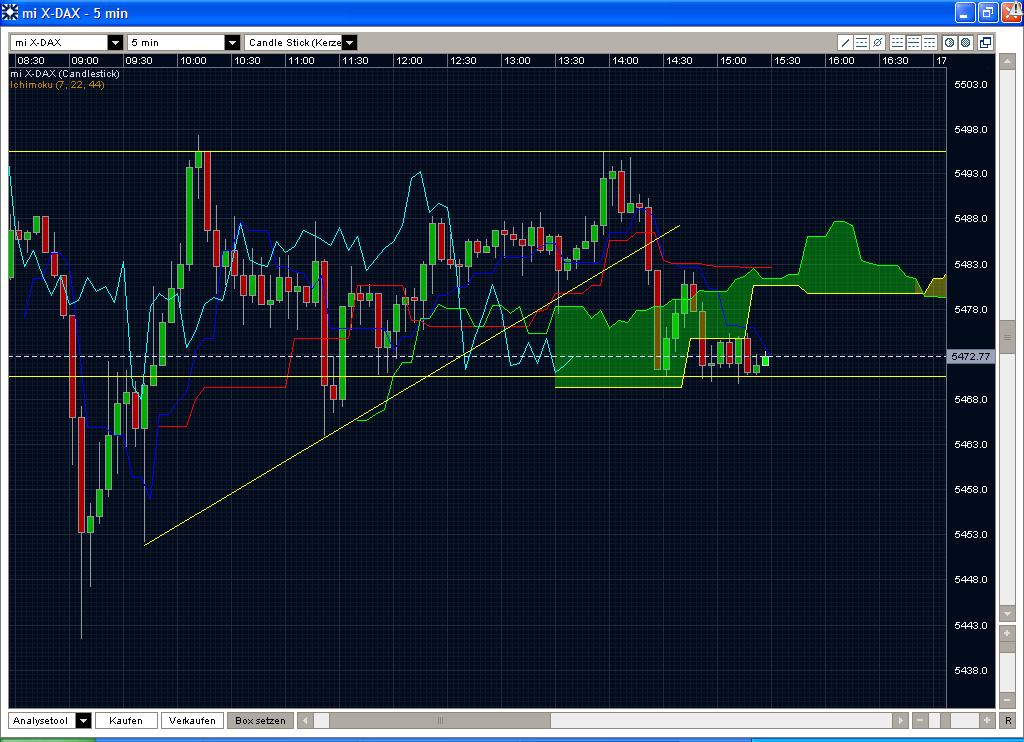The height and width of the screenshot is (742, 1024).
Task: Click the 14:30 time axis label
Action: point(679,61)
